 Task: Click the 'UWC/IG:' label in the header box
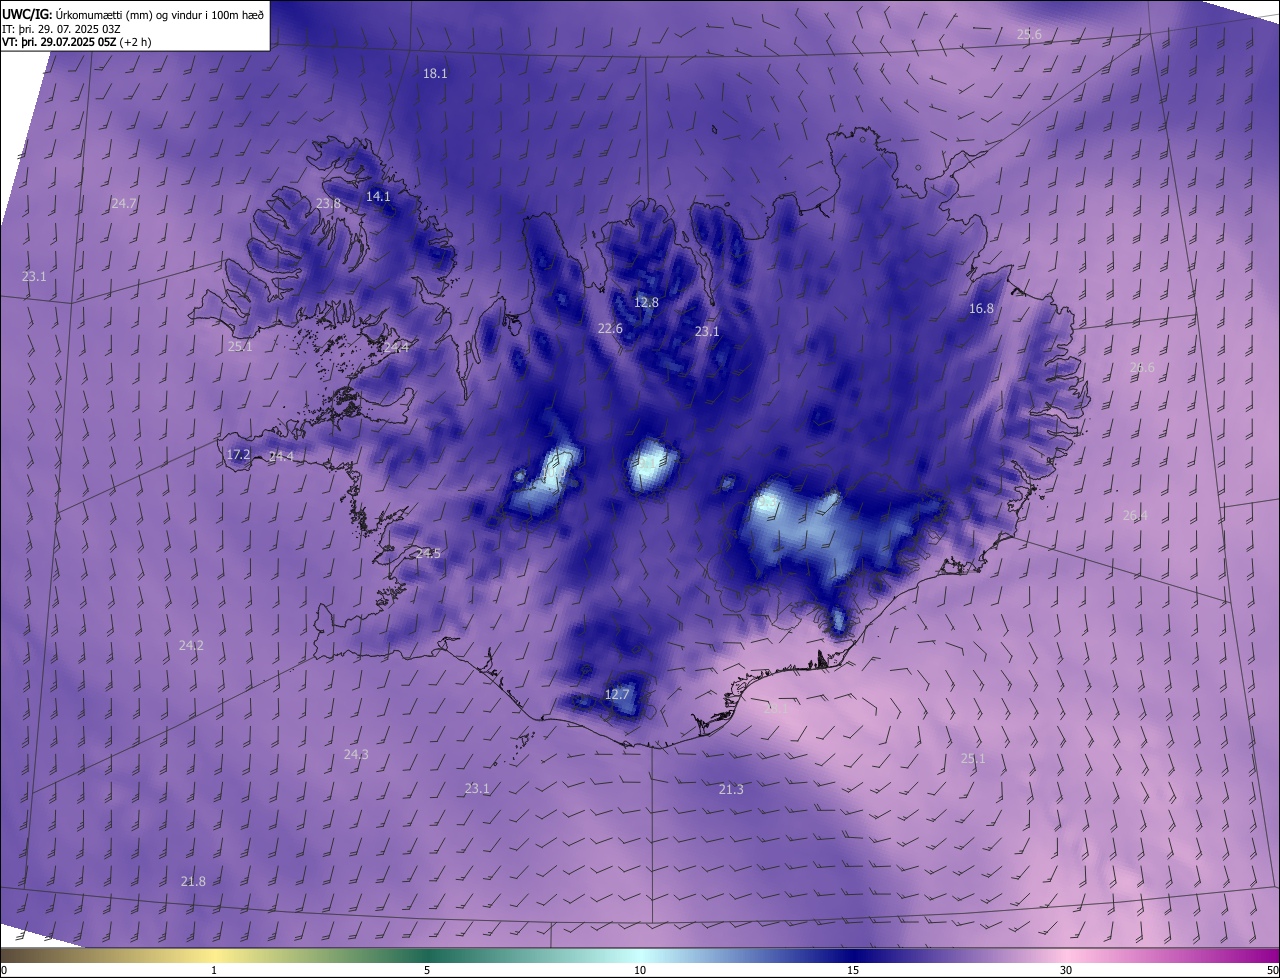pyautogui.click(x=28, y=14)
